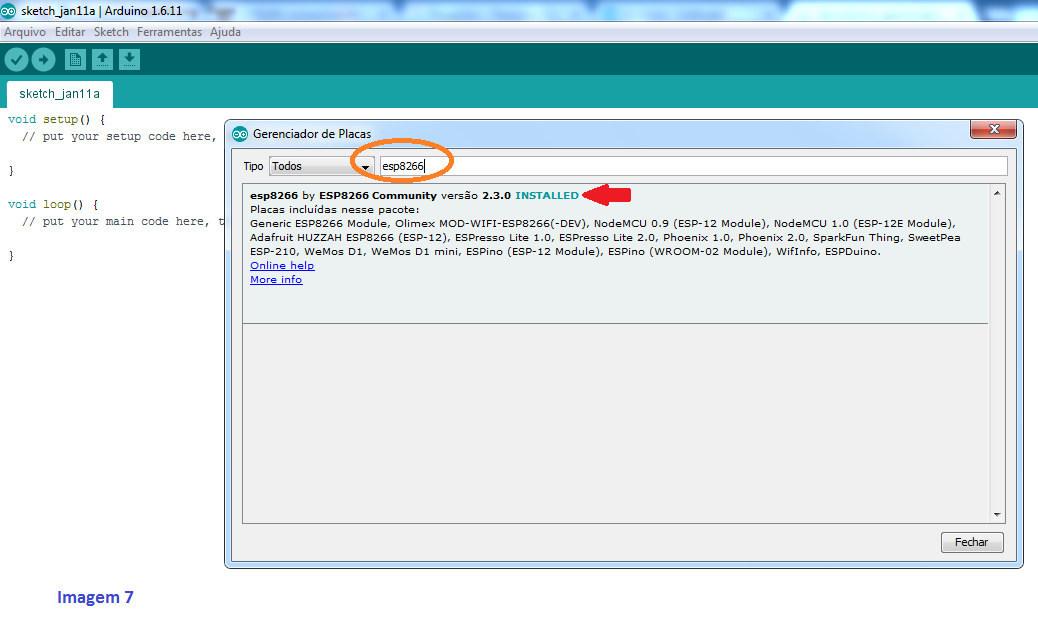Click the Fechar button
This screenshot has height=620, width=1038.
coord(972,542)
